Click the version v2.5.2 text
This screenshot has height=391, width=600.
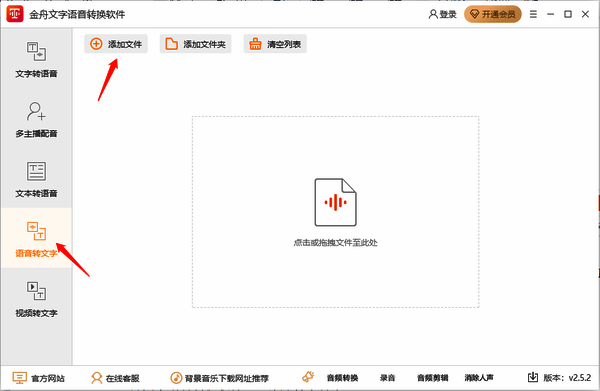coord(567,378)
